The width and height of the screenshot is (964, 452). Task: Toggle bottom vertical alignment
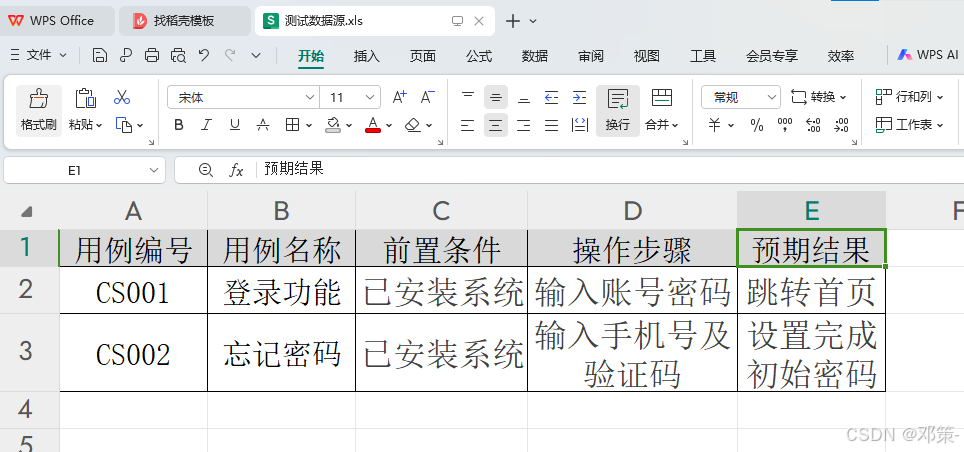pyautogui.click(x=524, y=97)
